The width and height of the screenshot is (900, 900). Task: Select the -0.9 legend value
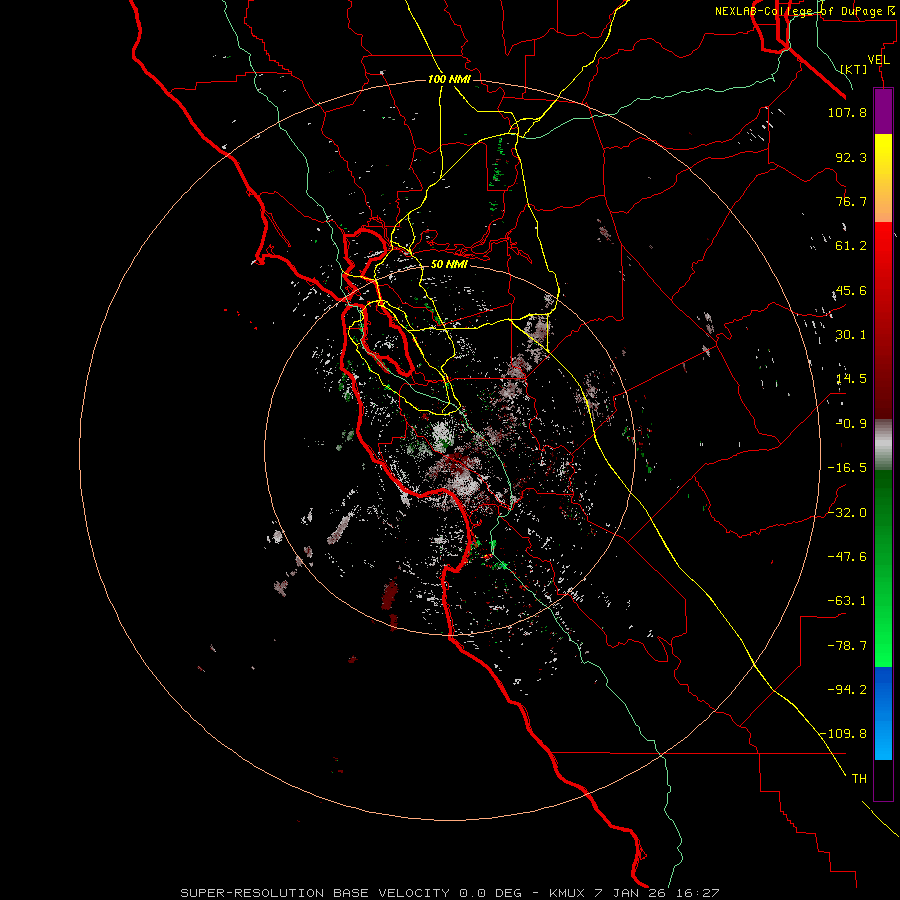pos(851,424)
